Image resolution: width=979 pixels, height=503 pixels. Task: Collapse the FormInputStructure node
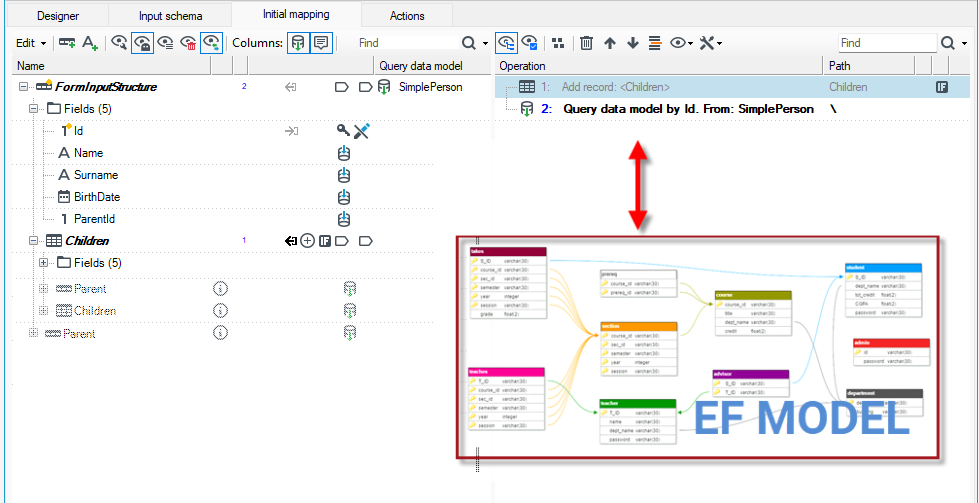coord(23,87)
